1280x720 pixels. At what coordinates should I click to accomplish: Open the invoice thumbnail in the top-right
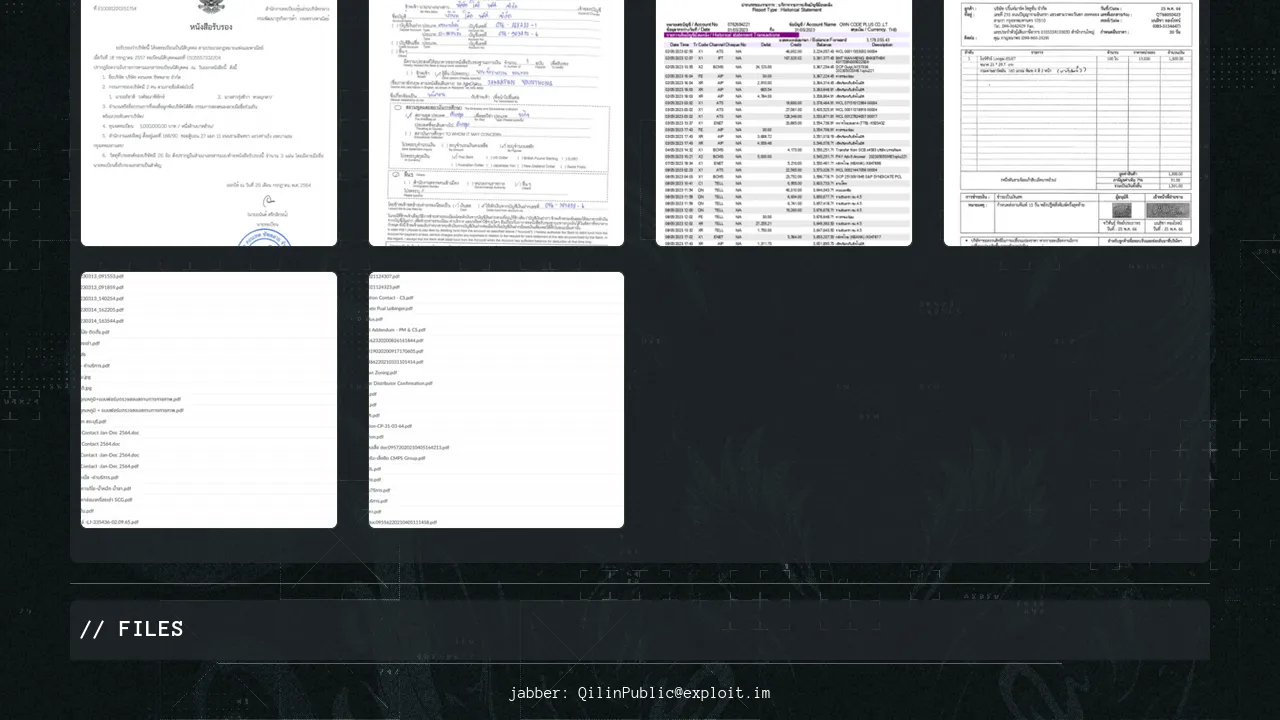(1071, 120)
